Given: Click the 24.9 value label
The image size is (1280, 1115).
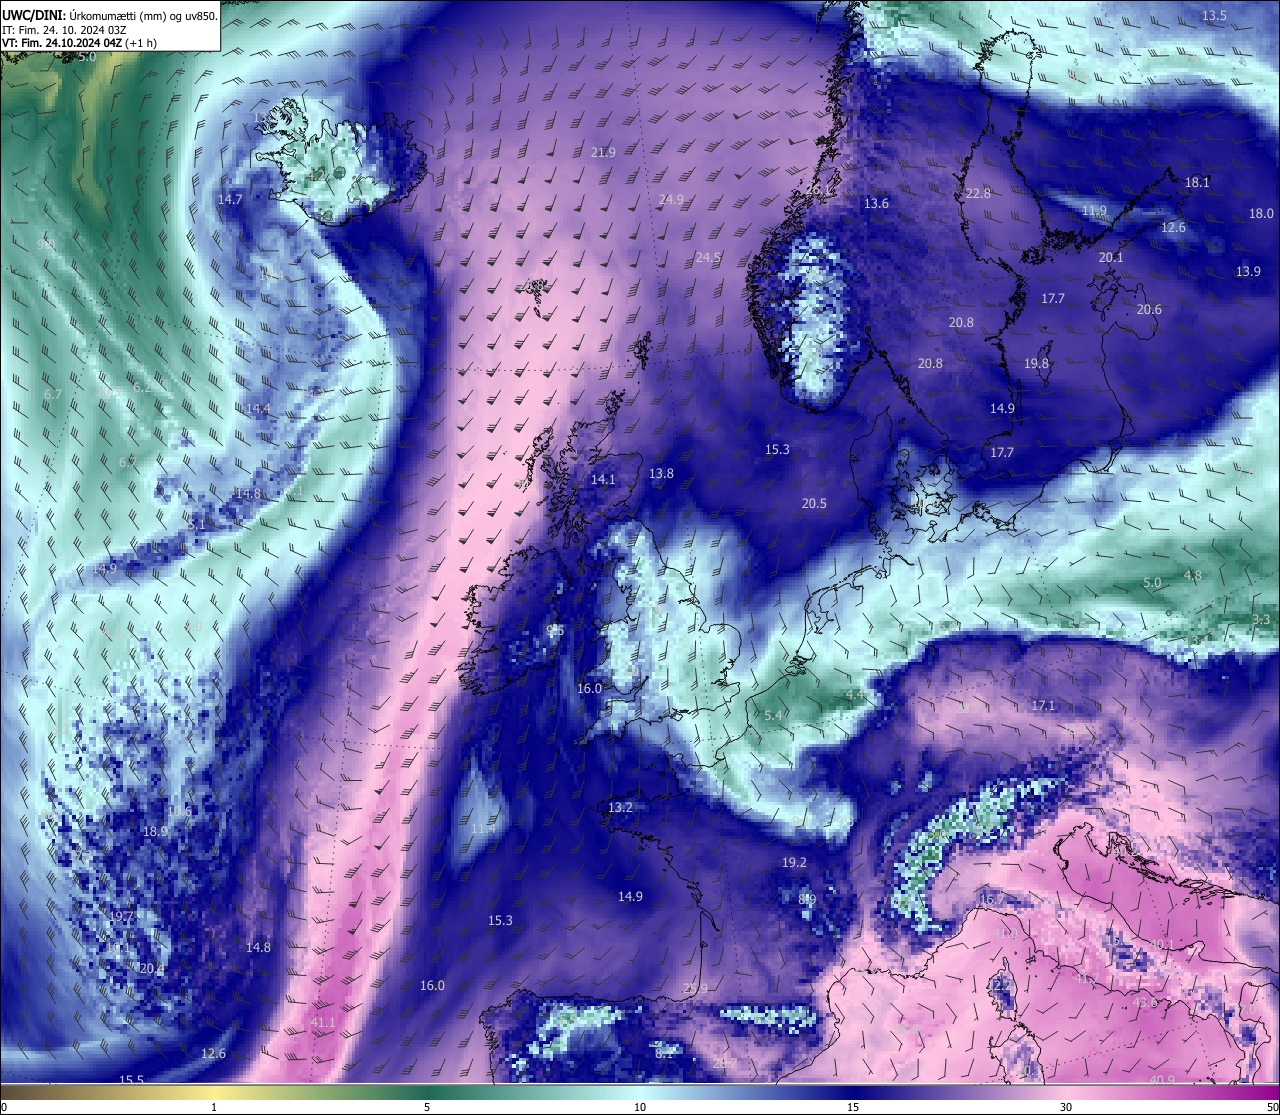Looking at the screenshot, I should coord(671,199).
